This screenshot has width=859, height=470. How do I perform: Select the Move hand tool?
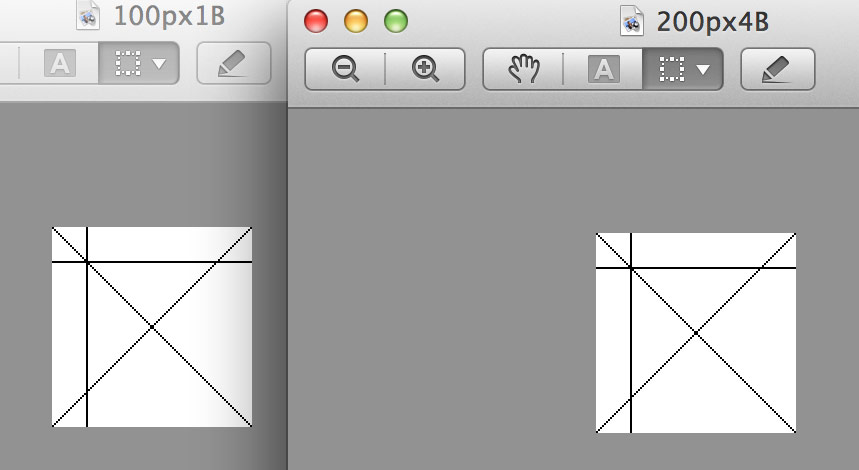tap(523, 69)
